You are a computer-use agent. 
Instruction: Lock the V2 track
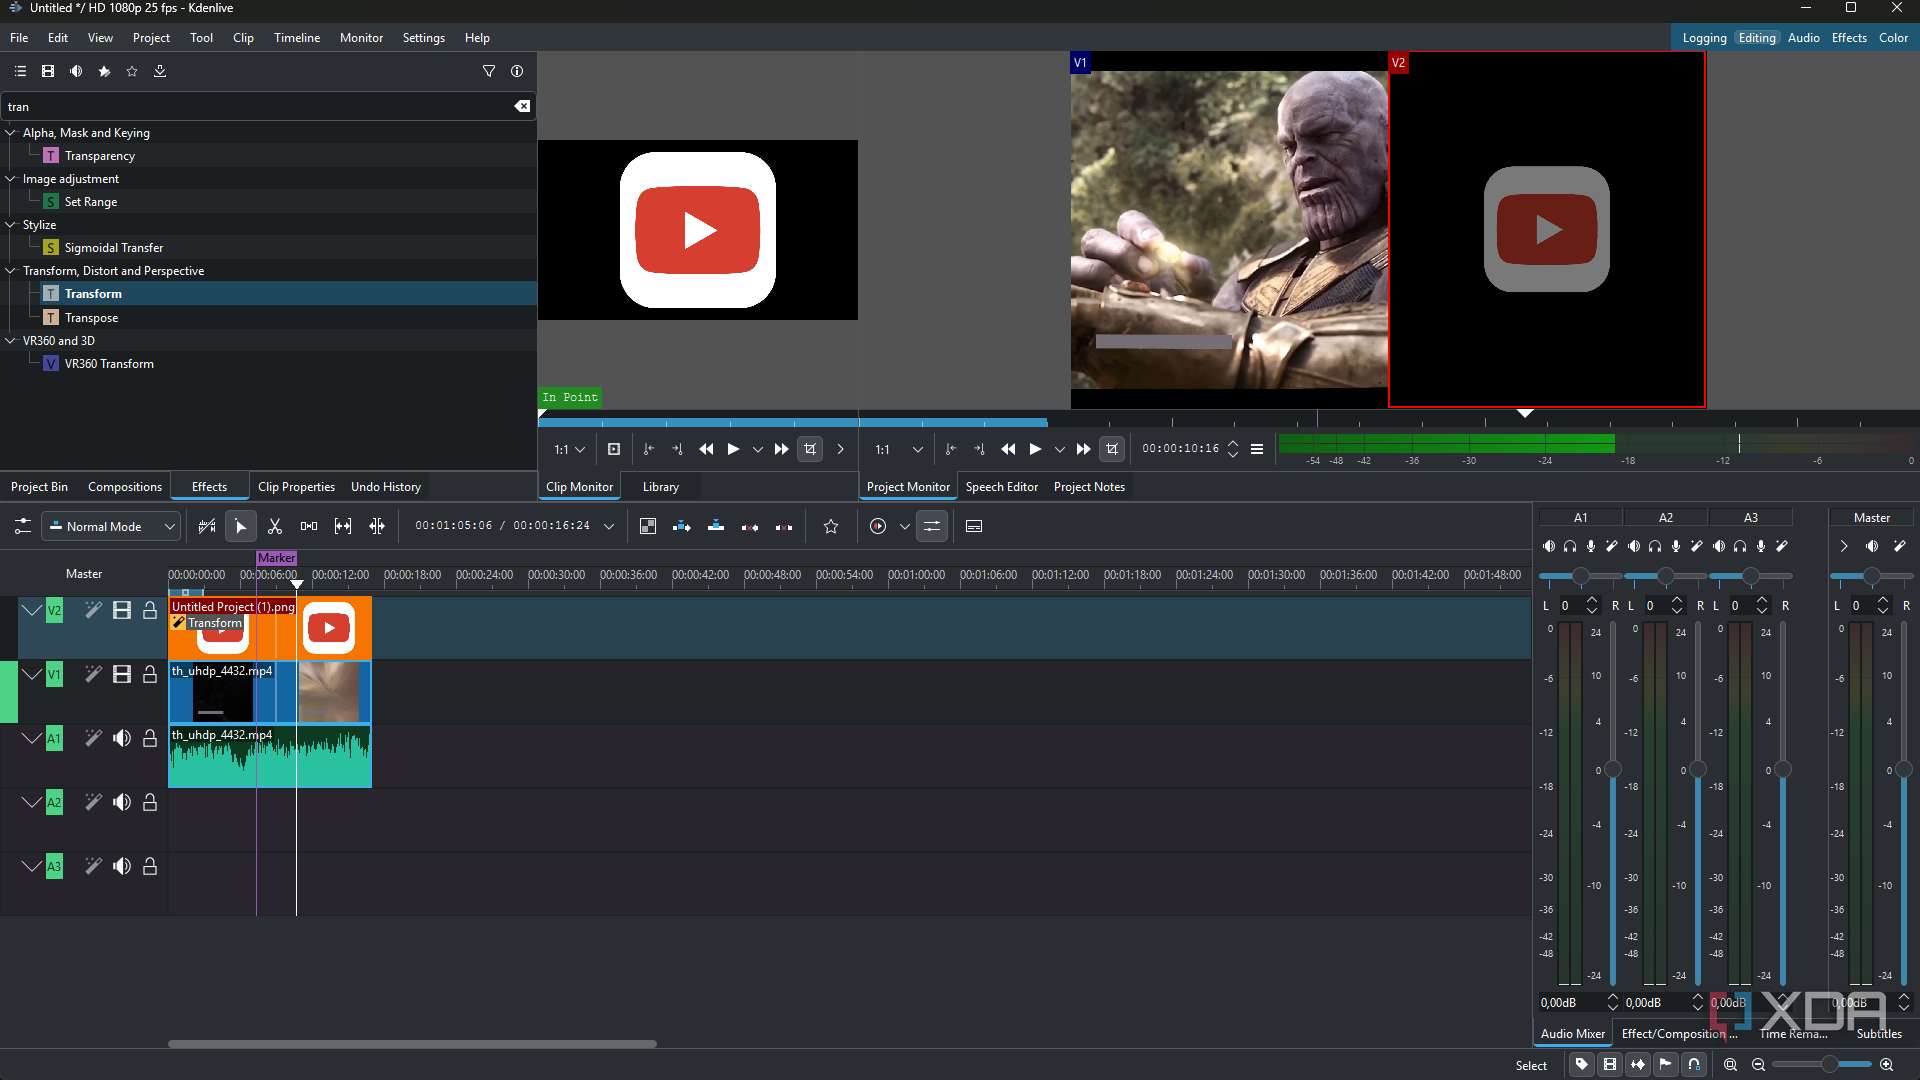pyautogui.click(x=150, y=610)
